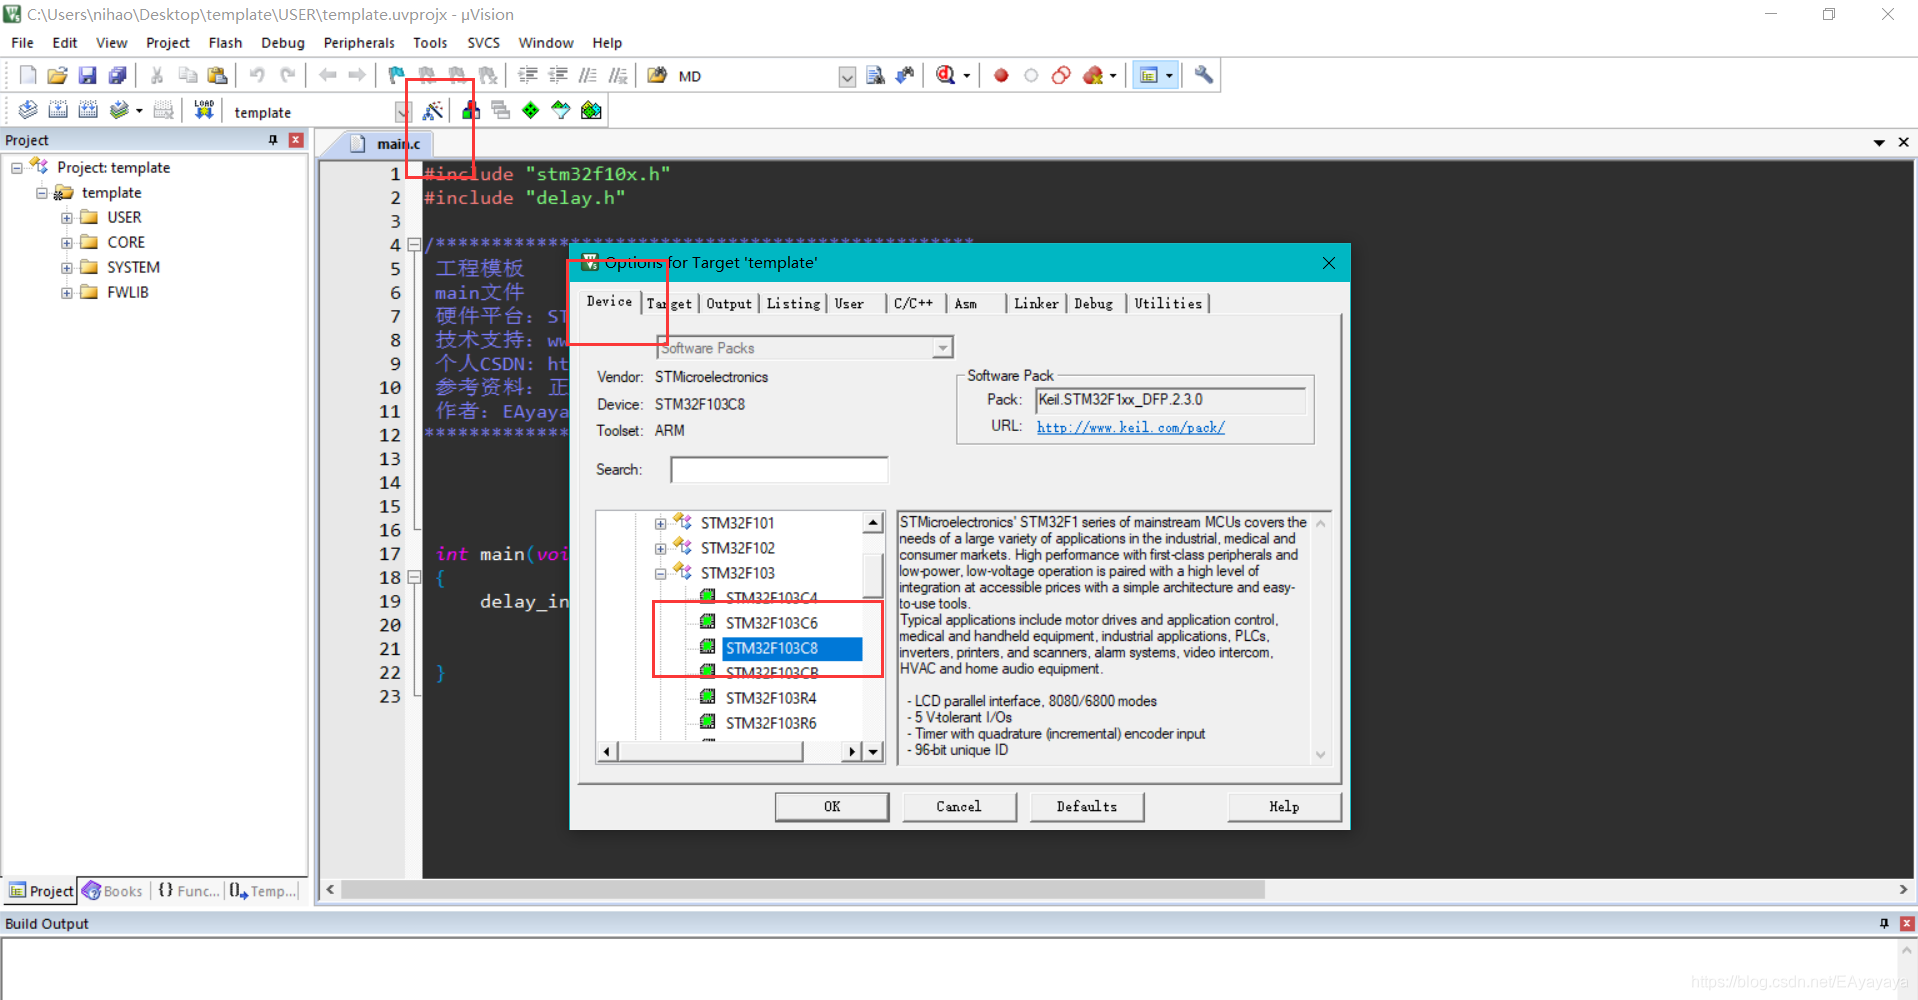Open the SVCS menu

click(x=483, y=43)
